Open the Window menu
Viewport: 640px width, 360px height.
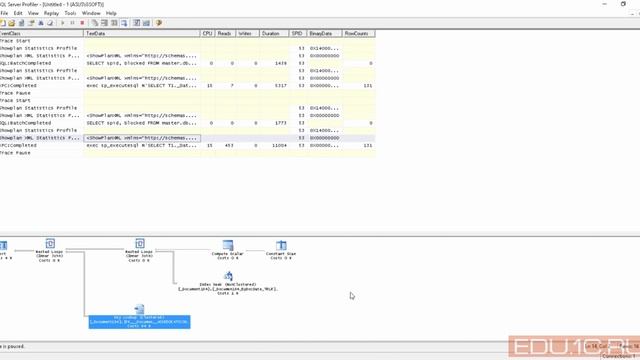pos(91,13)
